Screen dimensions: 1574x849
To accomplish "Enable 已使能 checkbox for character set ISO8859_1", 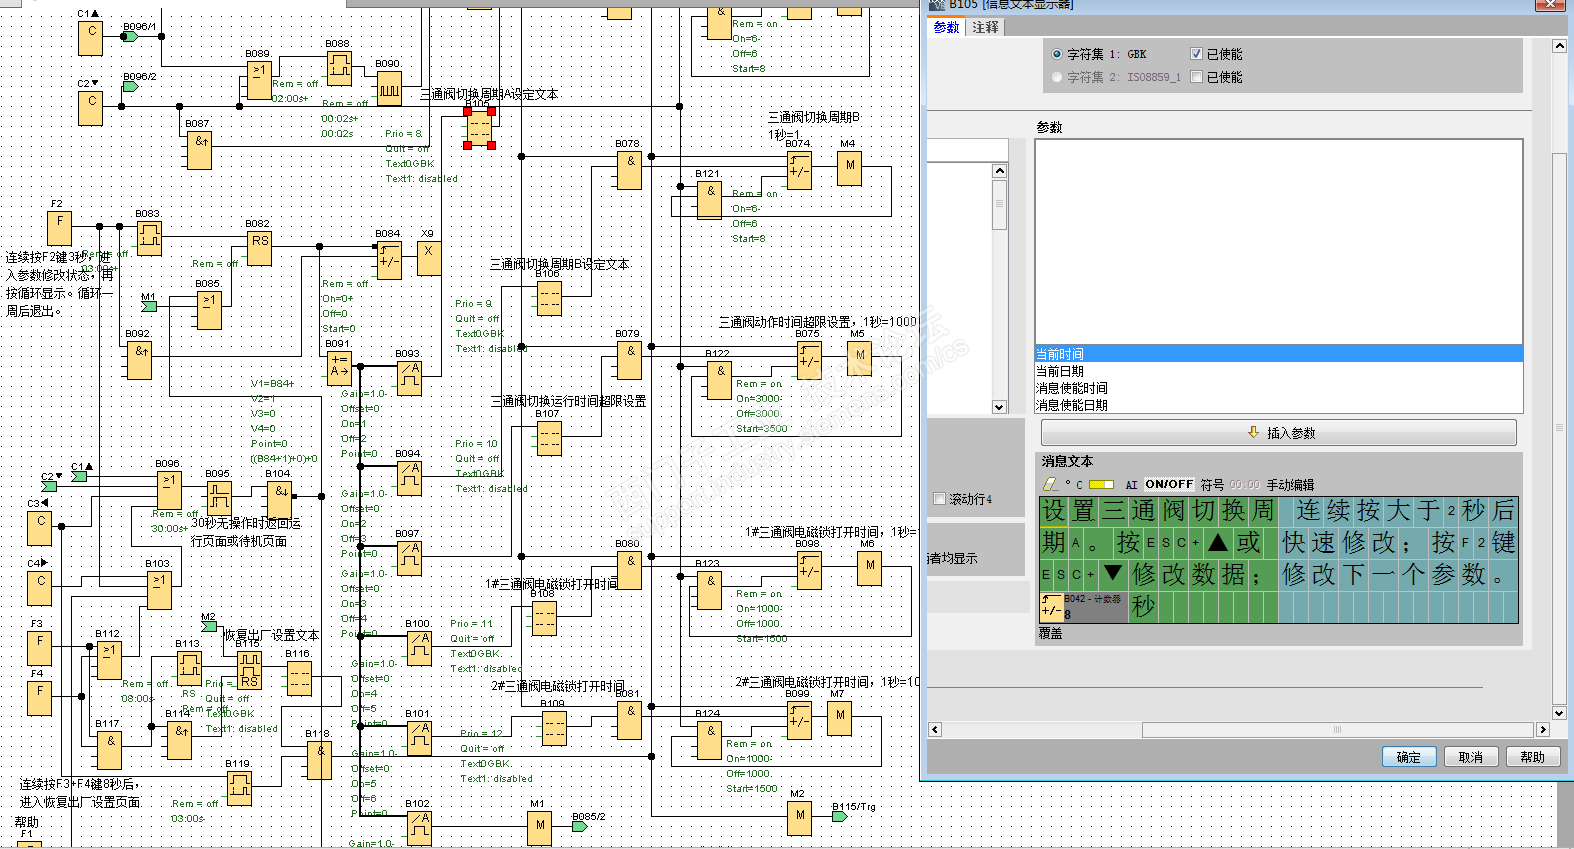I will pos(1196,77).
